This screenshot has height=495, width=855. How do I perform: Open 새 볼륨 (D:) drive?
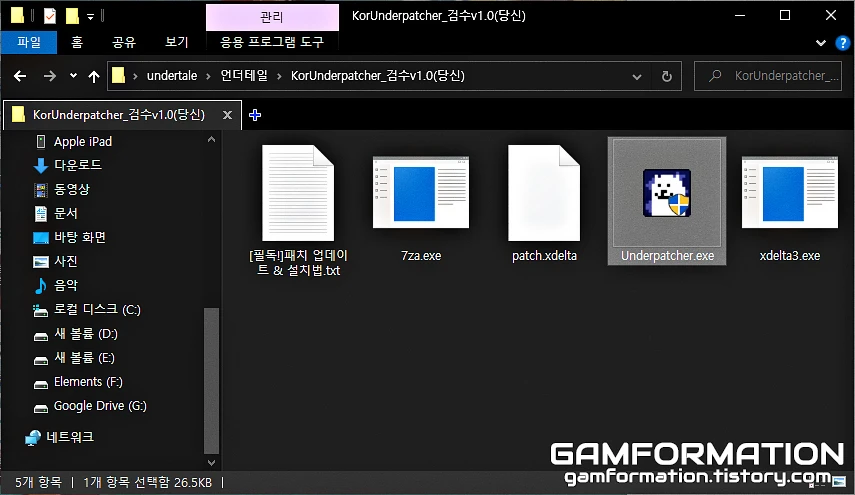[86, 334]
